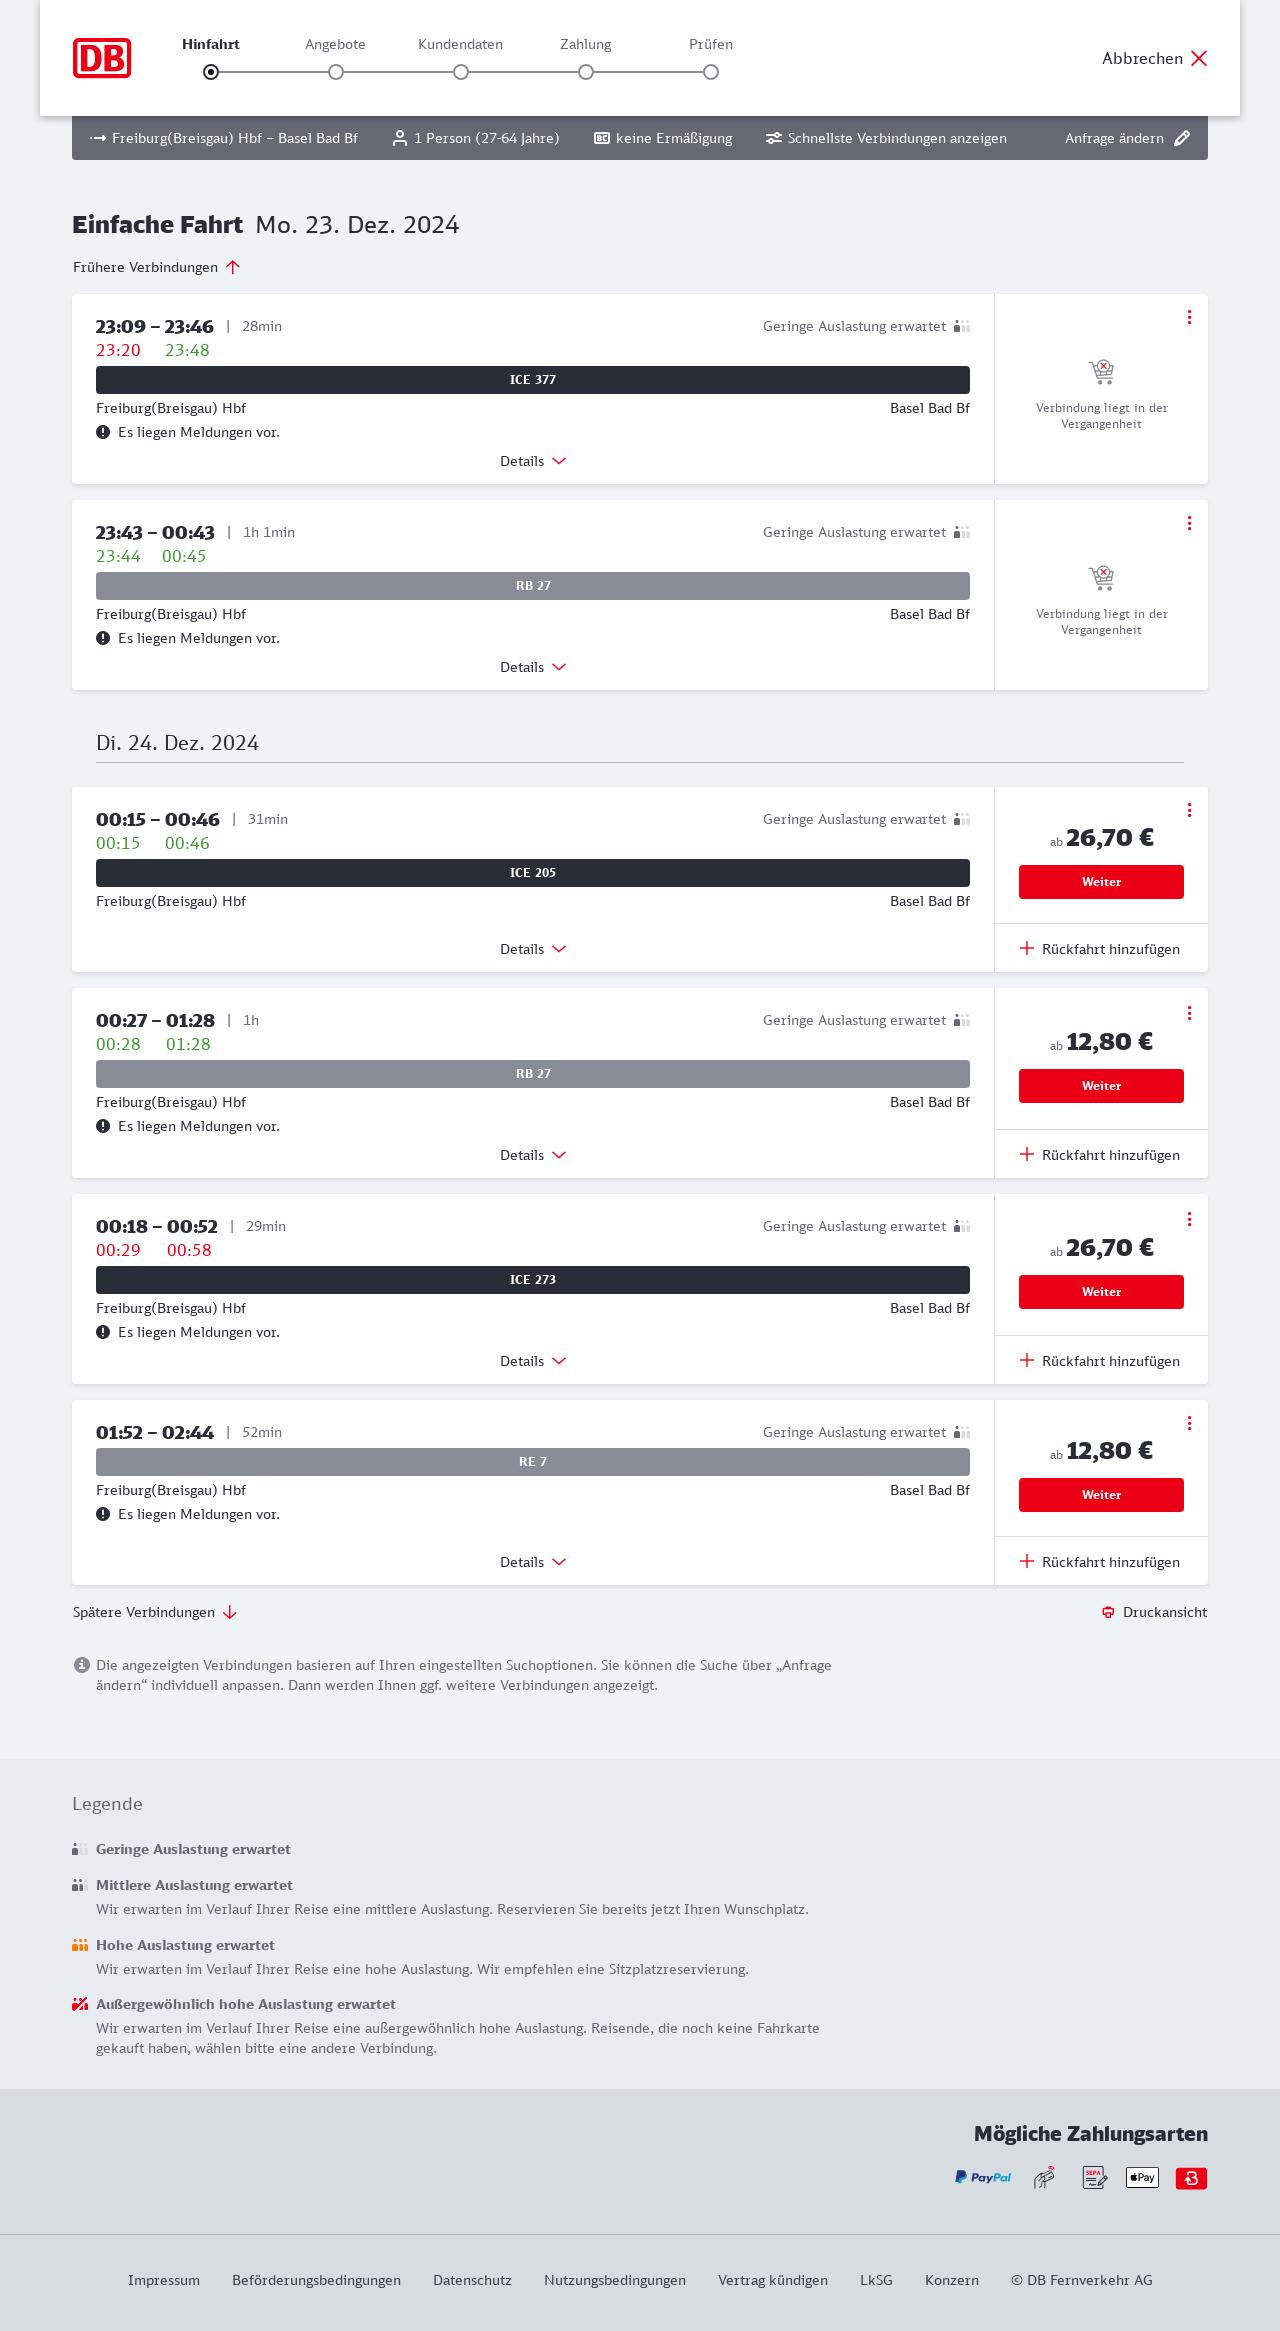
Task: Click warning icon on ICE 273 Meldungen
Action: click(103, 1332)
